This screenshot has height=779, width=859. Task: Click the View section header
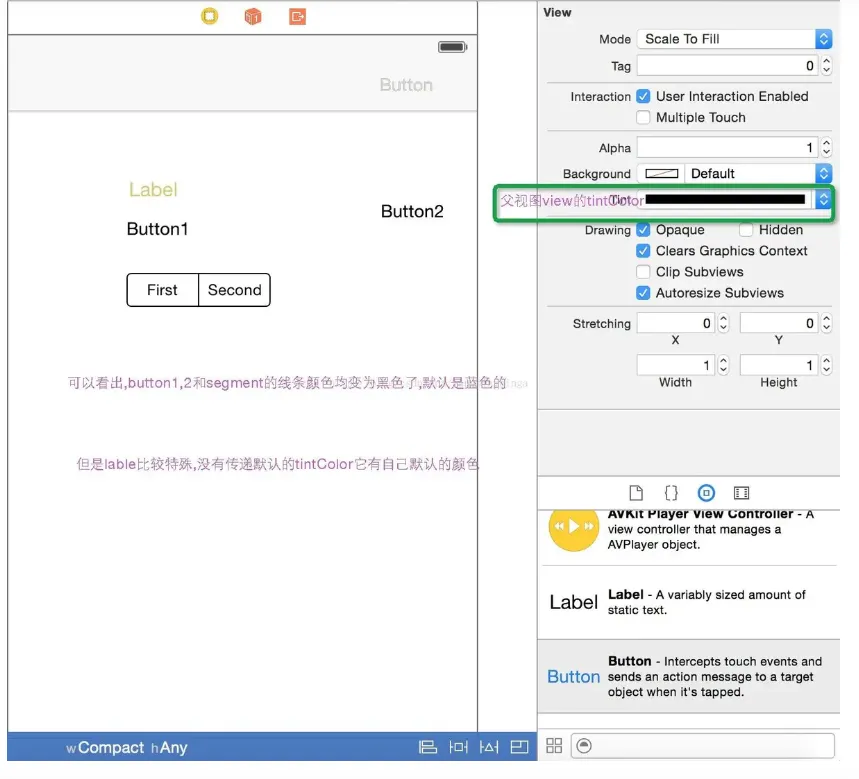(557, 12)
